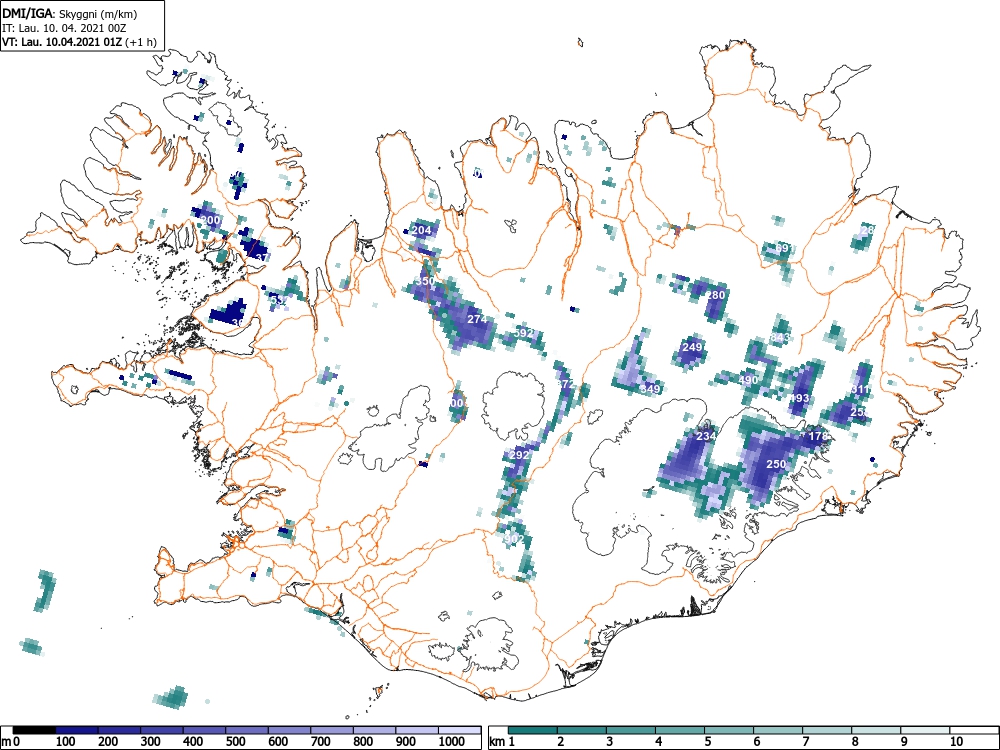The height and width of the screenshot is (750, 1000).
Task: Click the '1000' label in the metre legend
Action: coord(452,742)
